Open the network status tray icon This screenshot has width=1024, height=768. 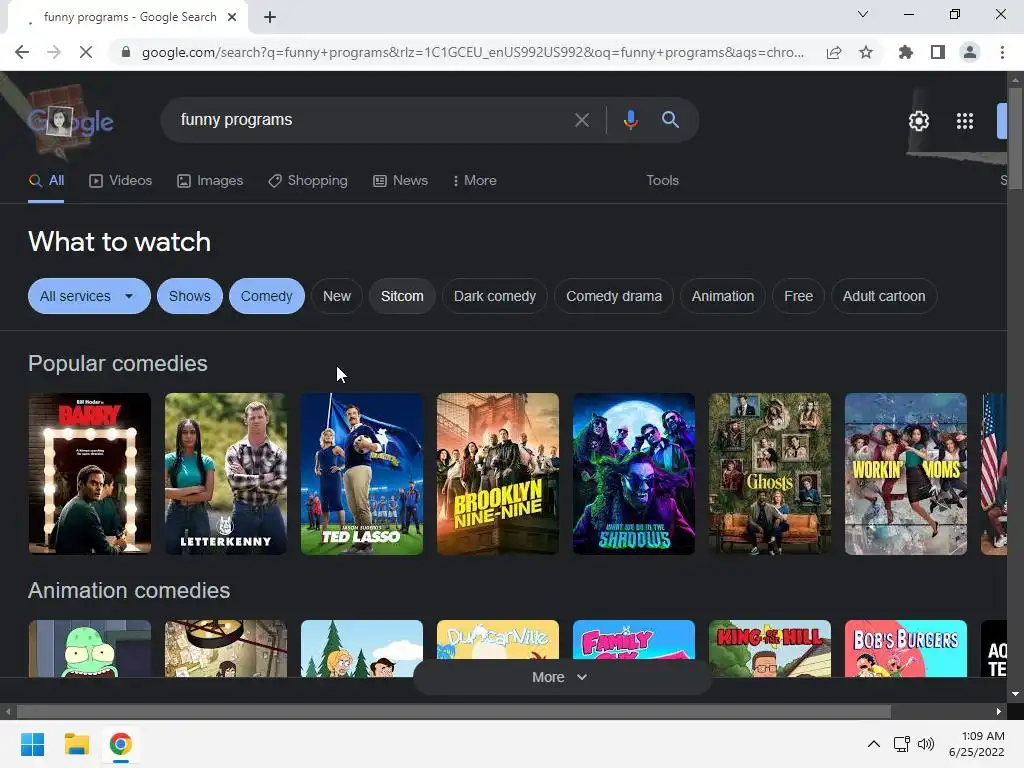(x=902, y=744)
